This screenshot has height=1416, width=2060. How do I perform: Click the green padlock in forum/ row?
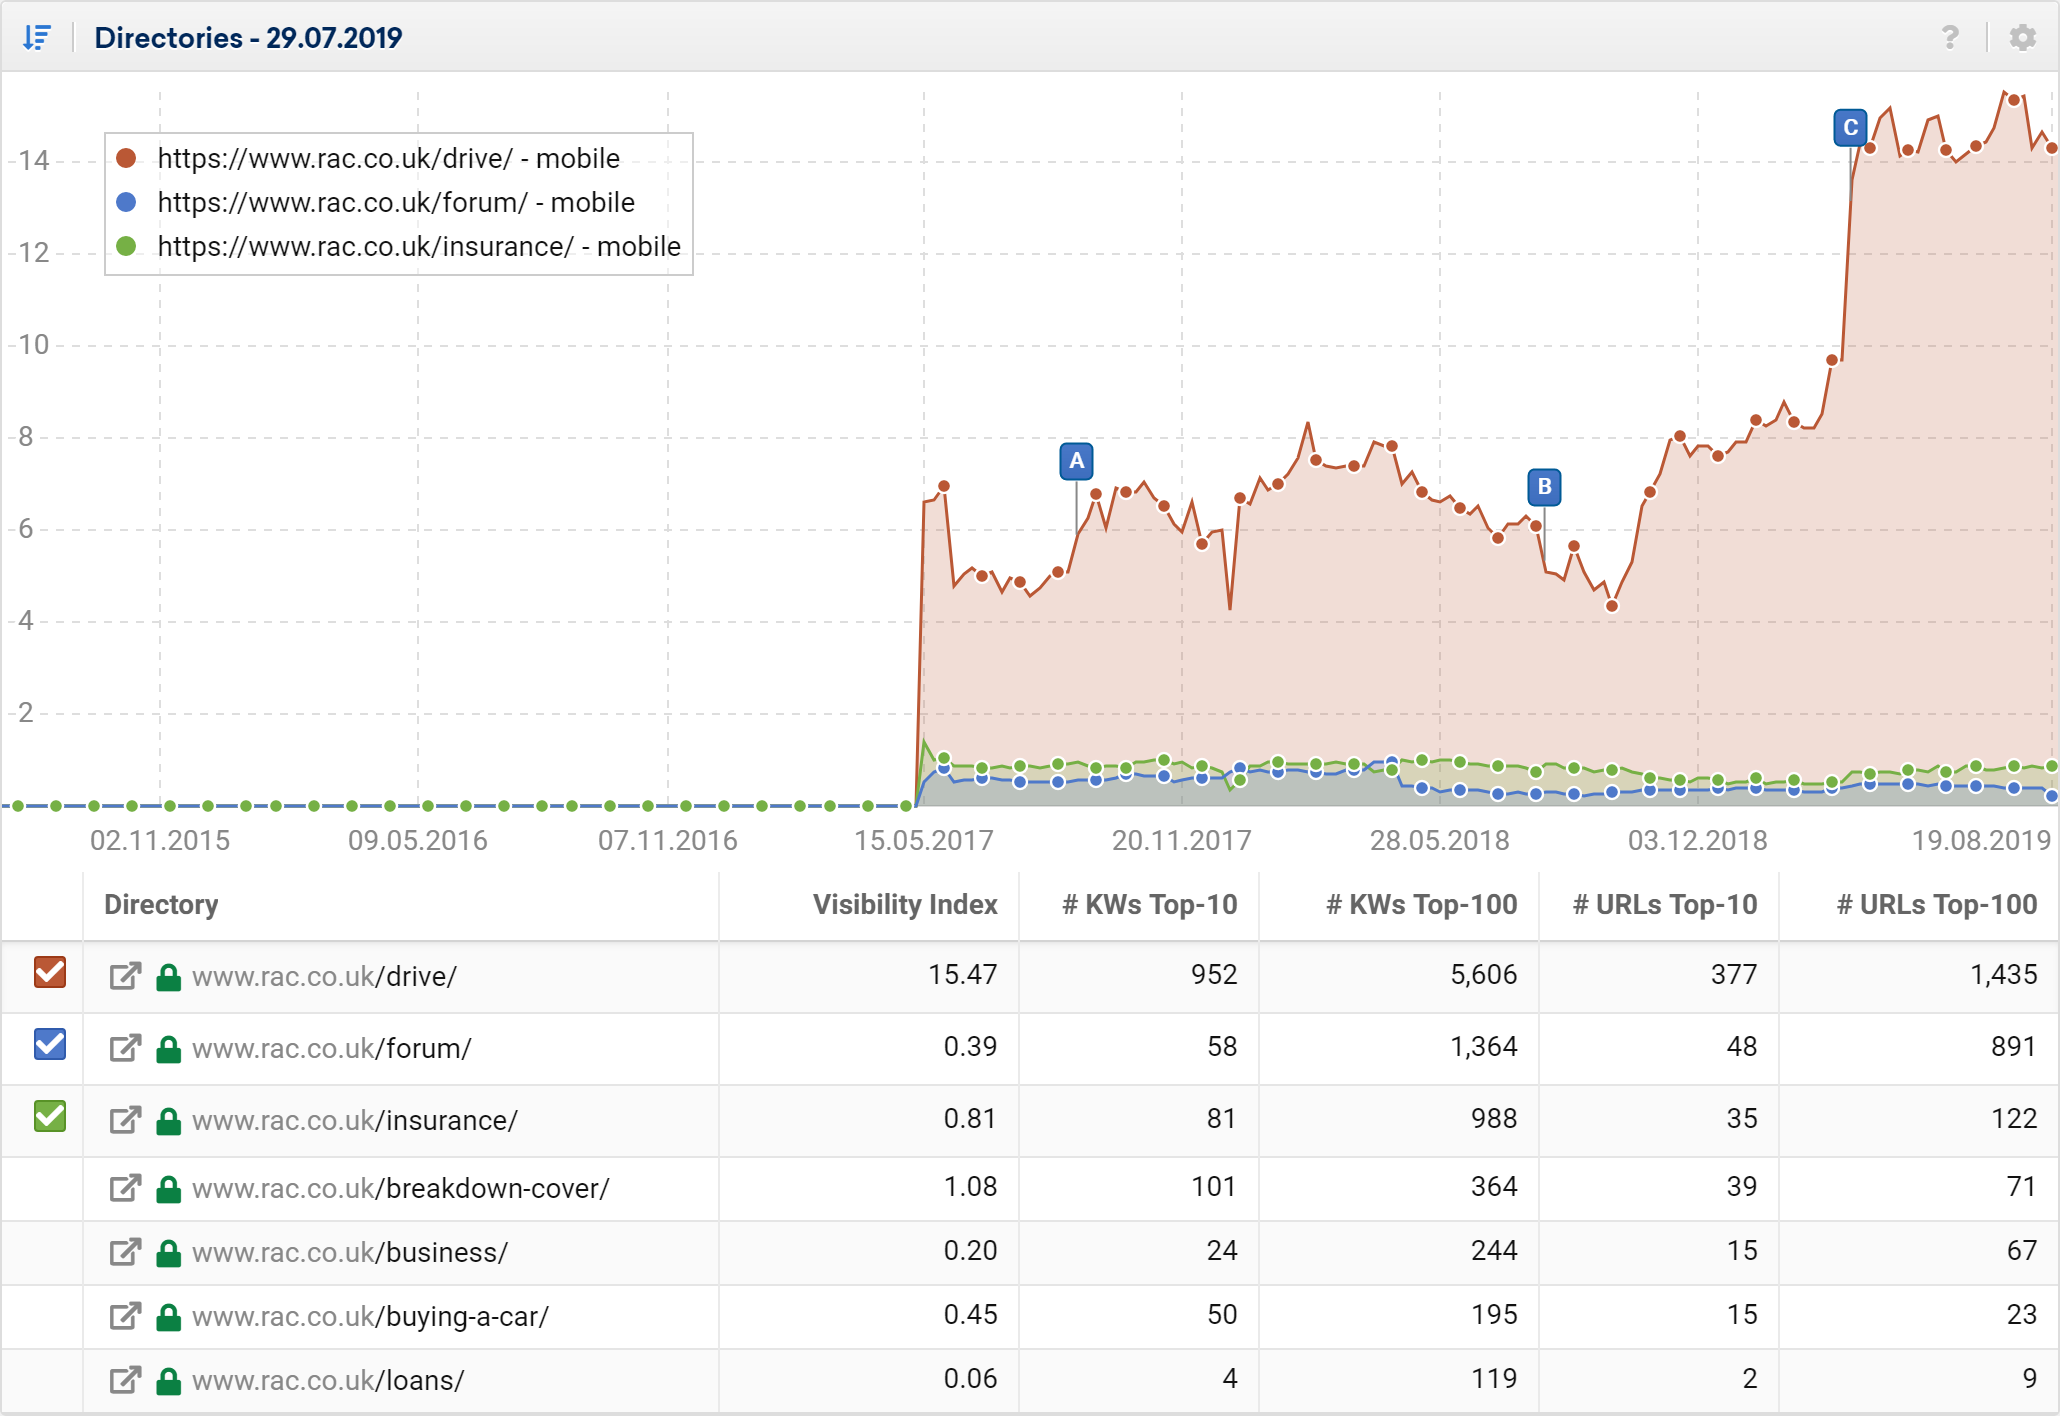169,1049
